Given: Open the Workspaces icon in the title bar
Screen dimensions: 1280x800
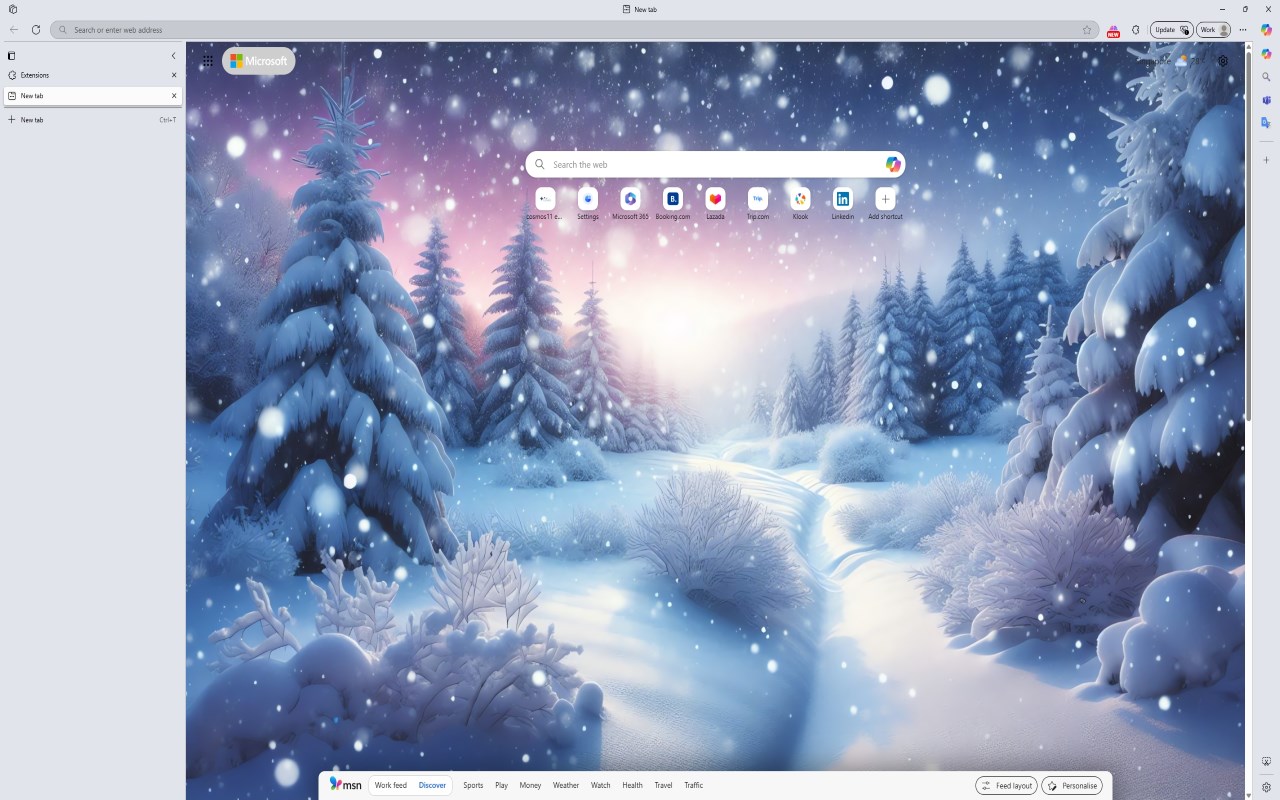Looking at the screenshot, I should click(x=13, y=9).
